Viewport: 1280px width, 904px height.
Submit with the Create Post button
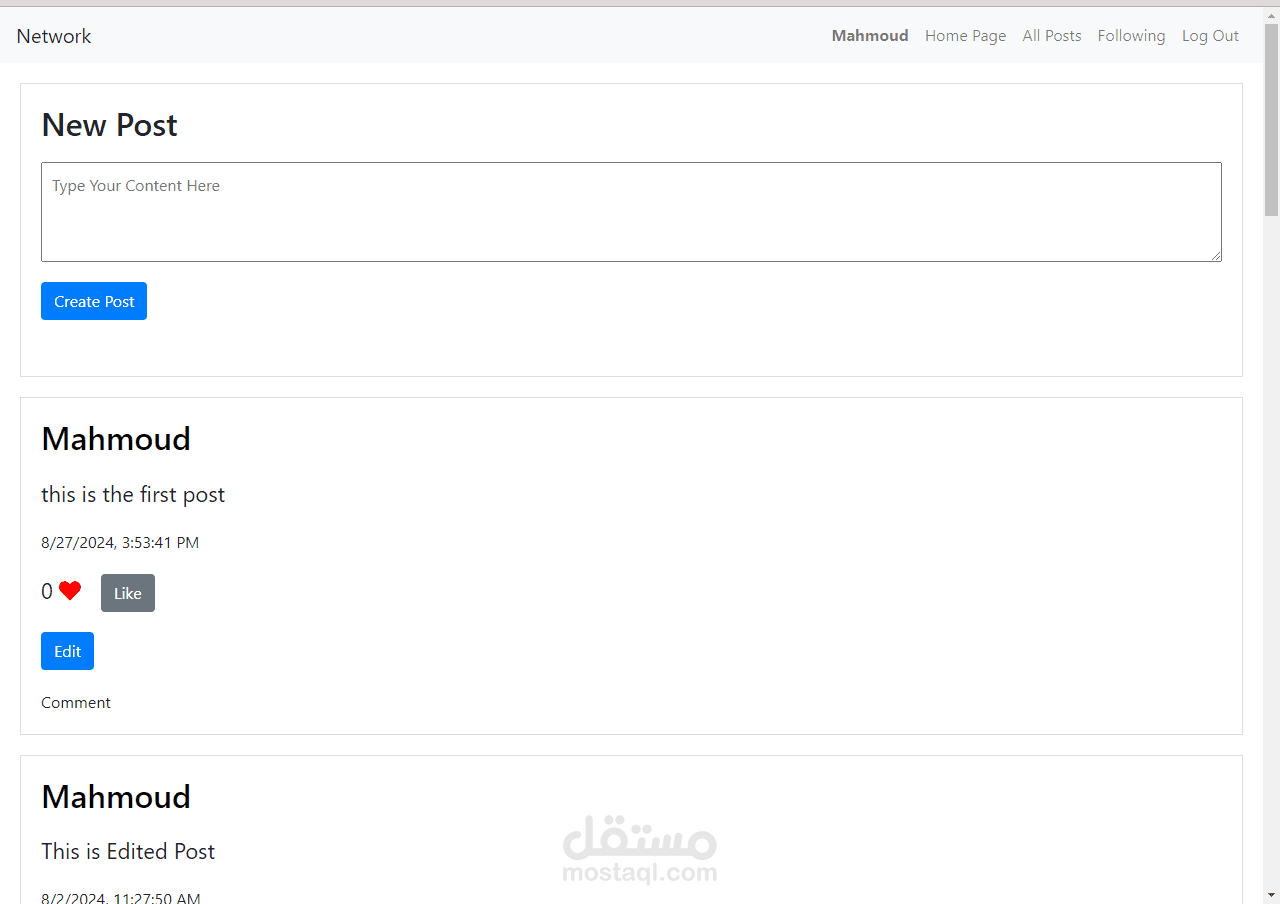[94, 301]
